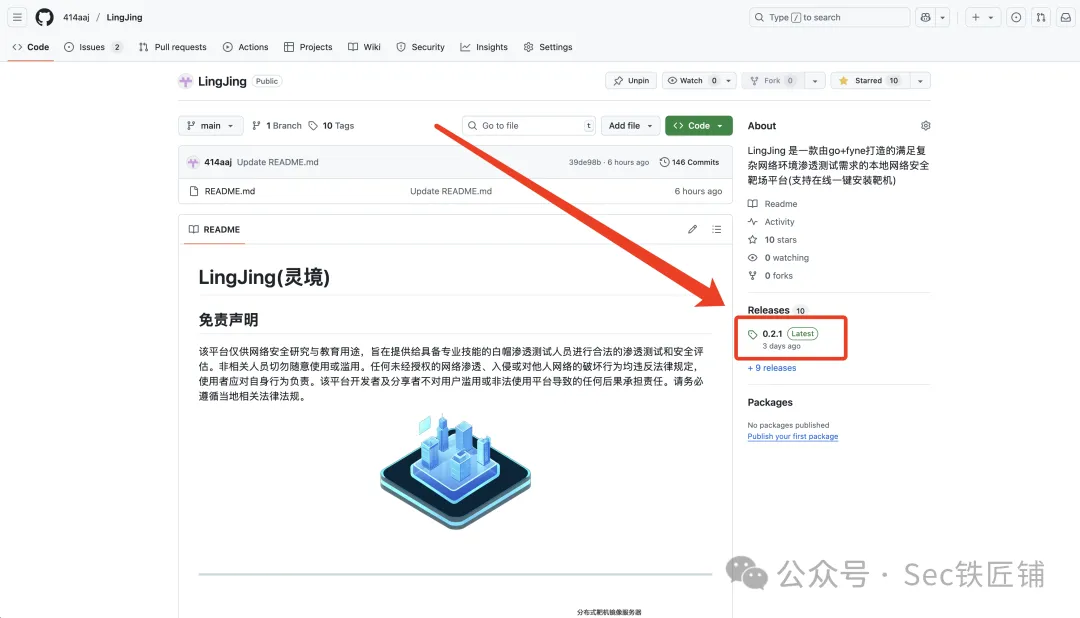The image size is (1080, 618).
Task: Open the README outline list icon
Action: point(716,229)
